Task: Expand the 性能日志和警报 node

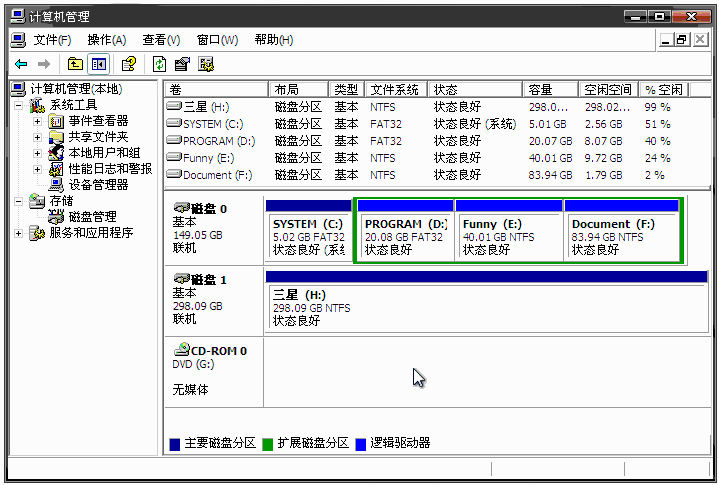Action: (38, 170)
